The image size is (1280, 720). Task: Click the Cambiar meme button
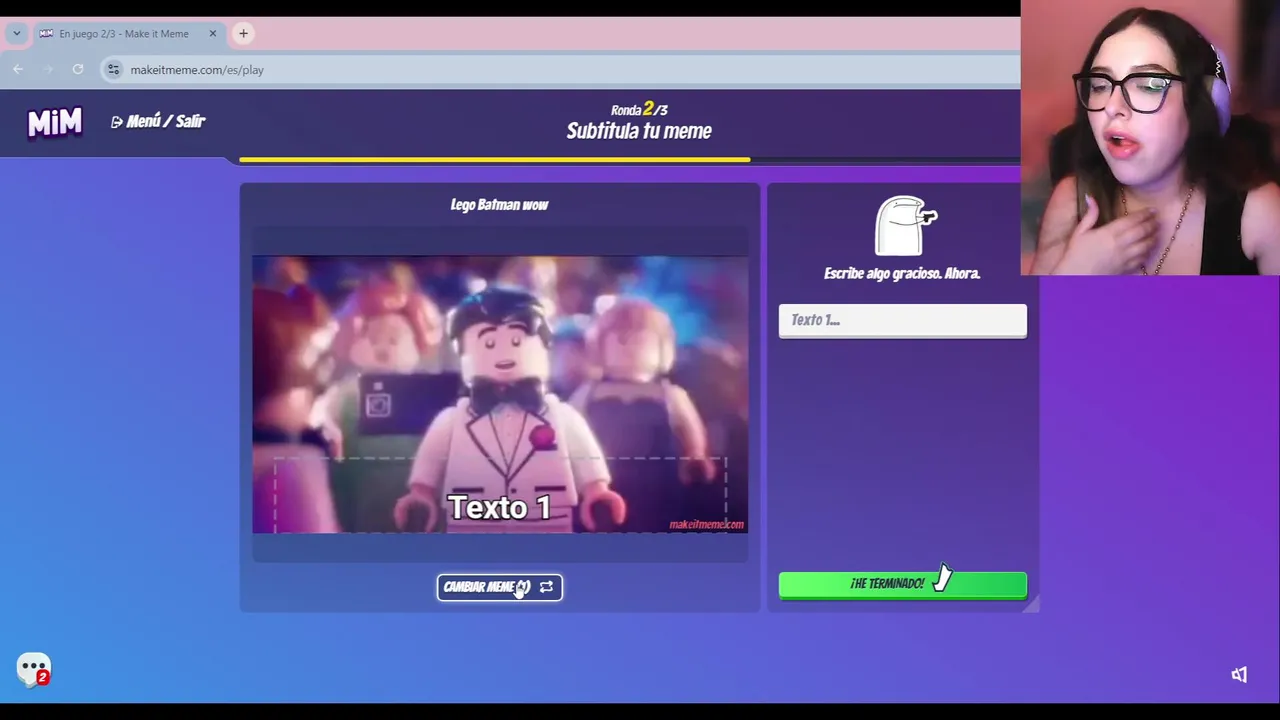click(x=499, y=587)
